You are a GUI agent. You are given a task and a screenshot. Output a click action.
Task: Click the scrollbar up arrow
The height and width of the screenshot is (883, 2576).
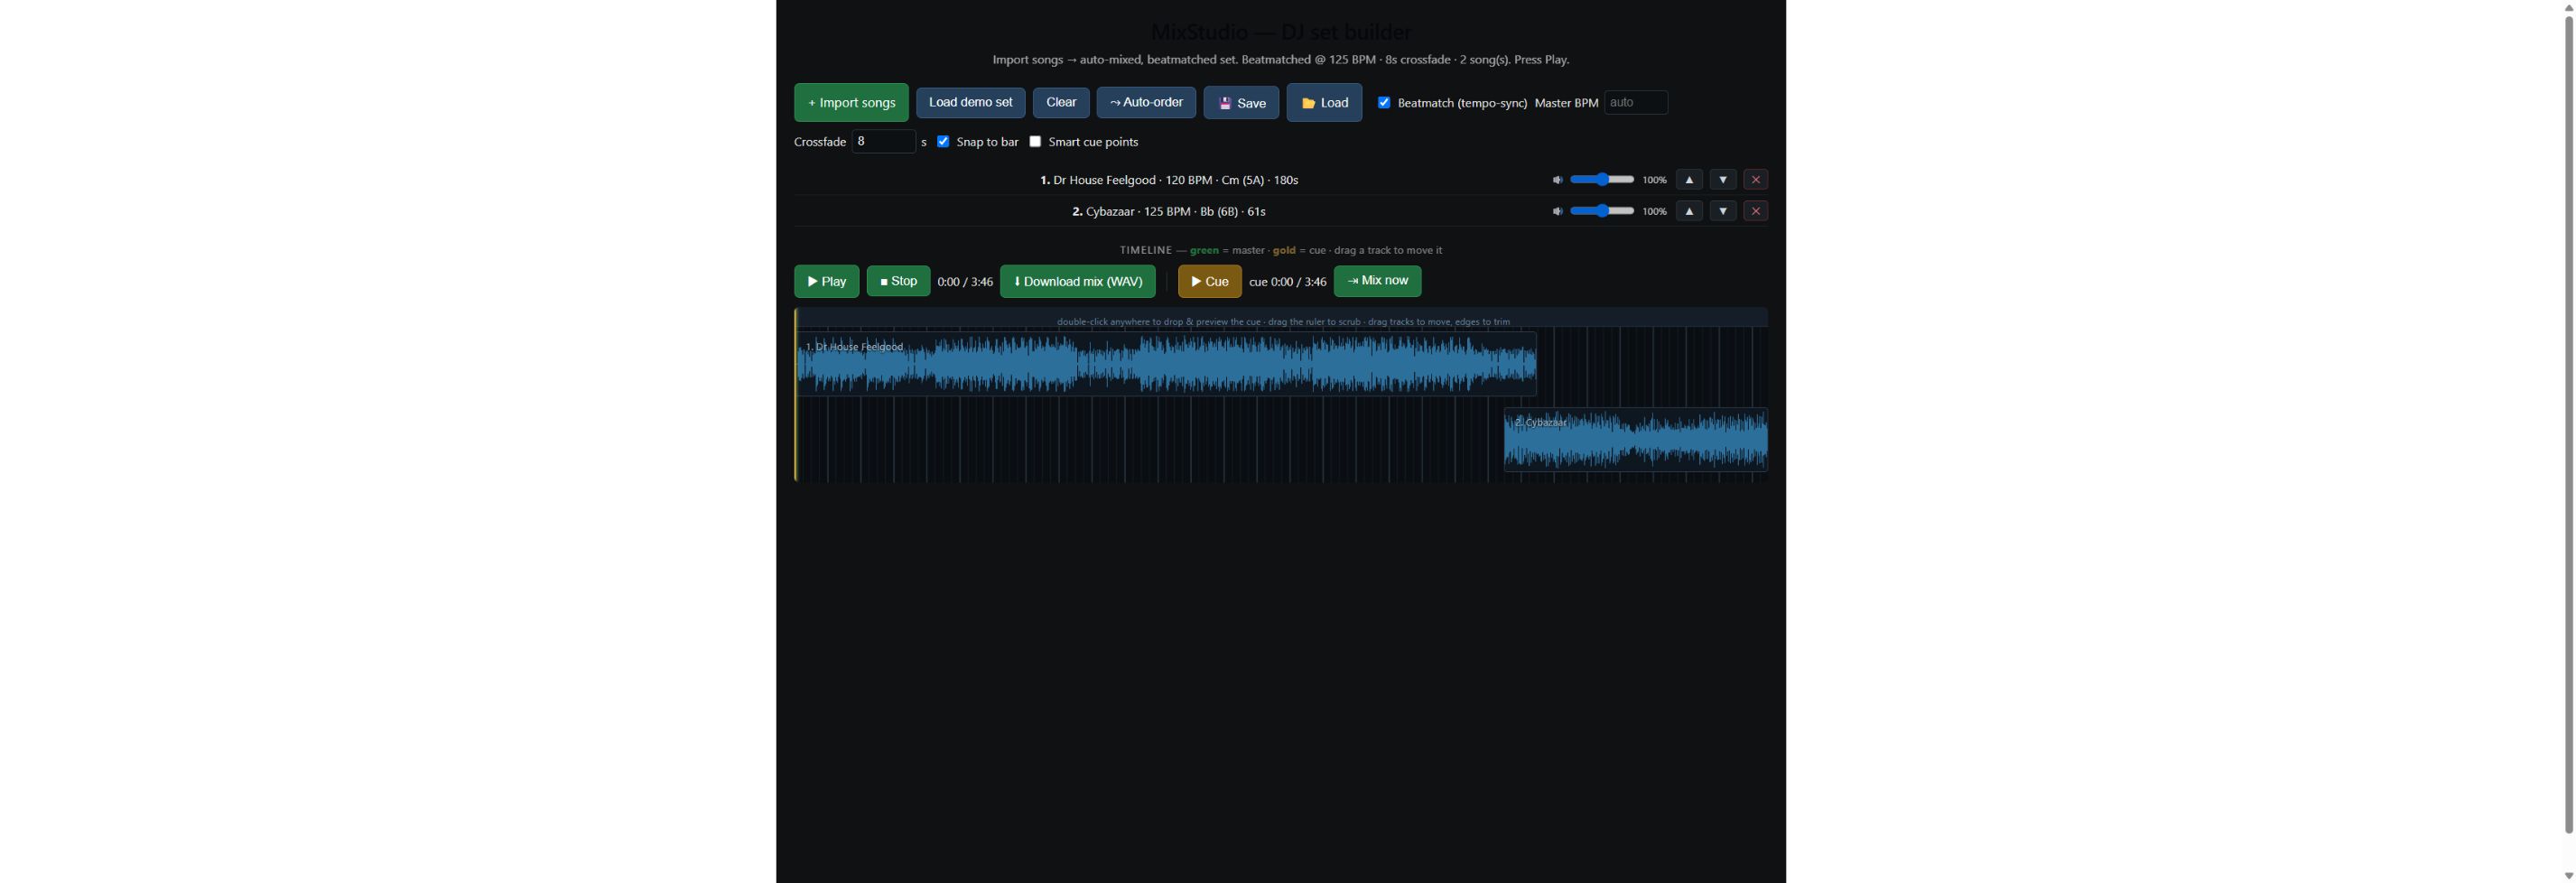coord(2568,7)
